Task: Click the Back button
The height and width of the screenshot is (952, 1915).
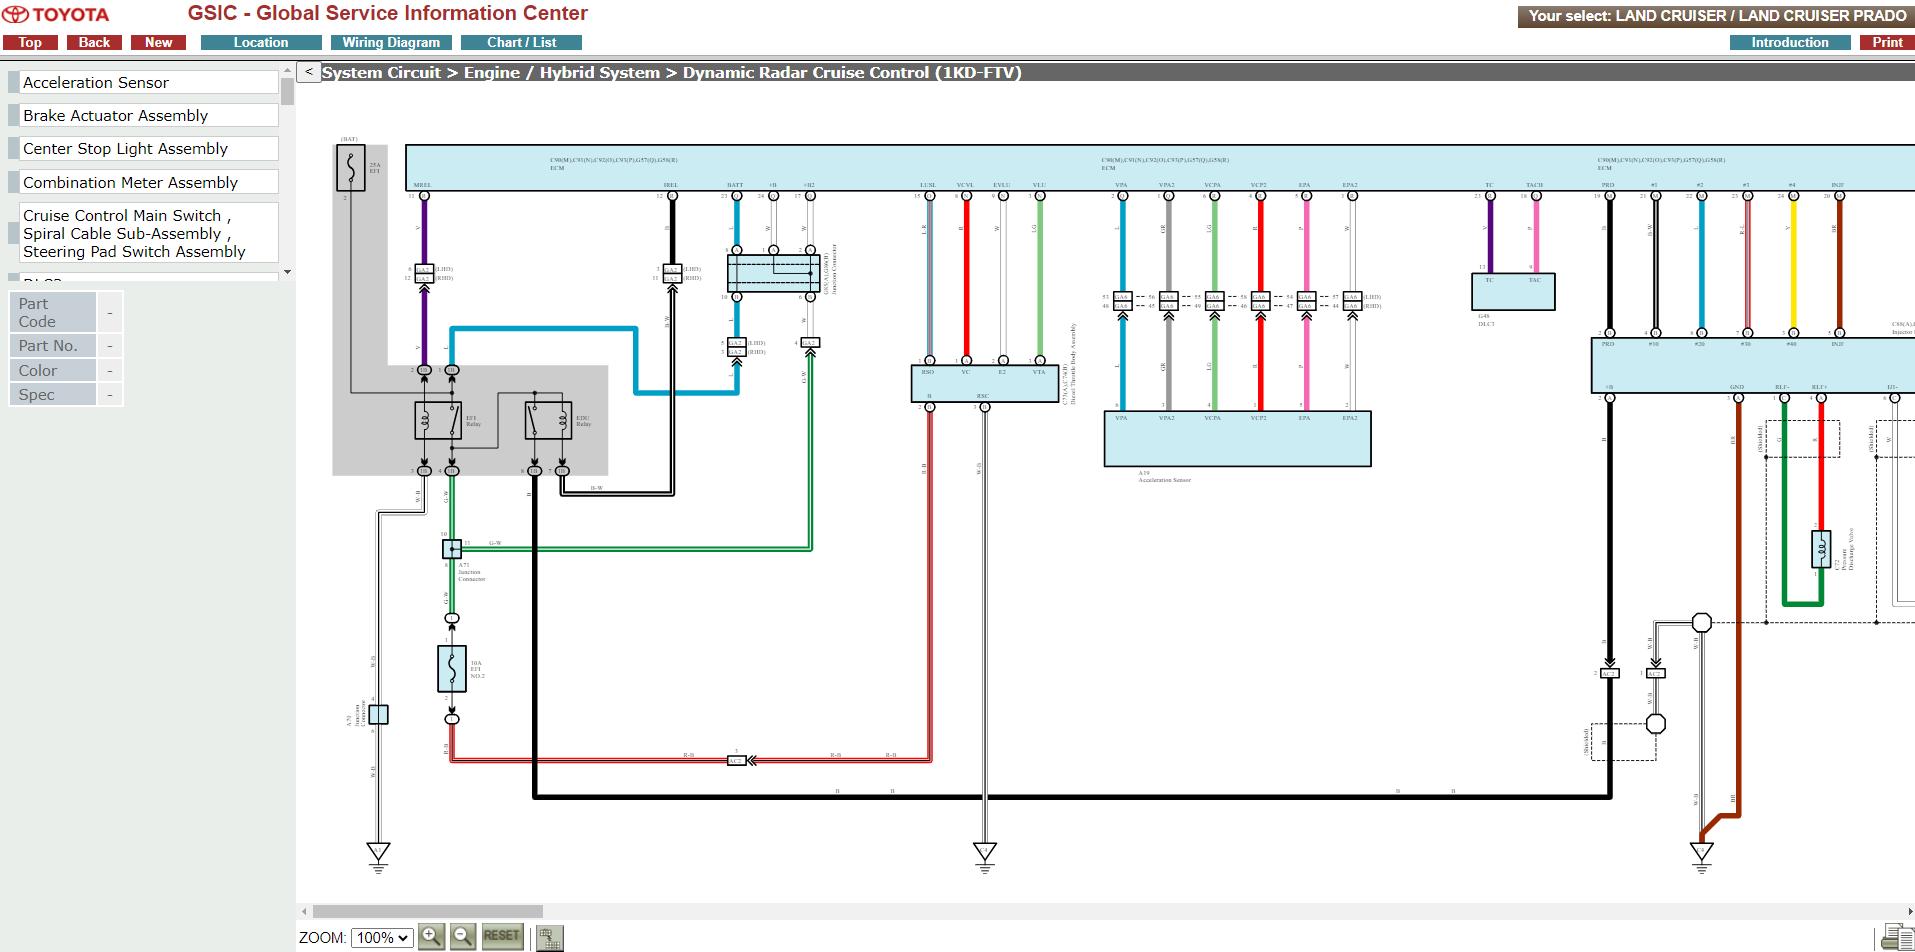Action: coord(94,42)
